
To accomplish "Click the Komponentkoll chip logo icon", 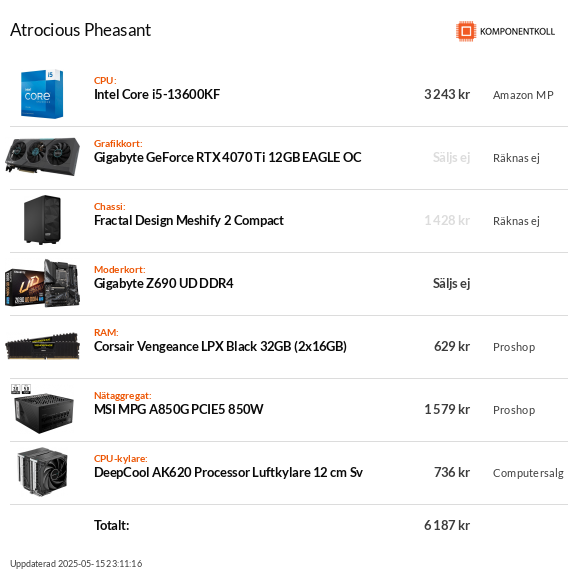I will [466, 31].
